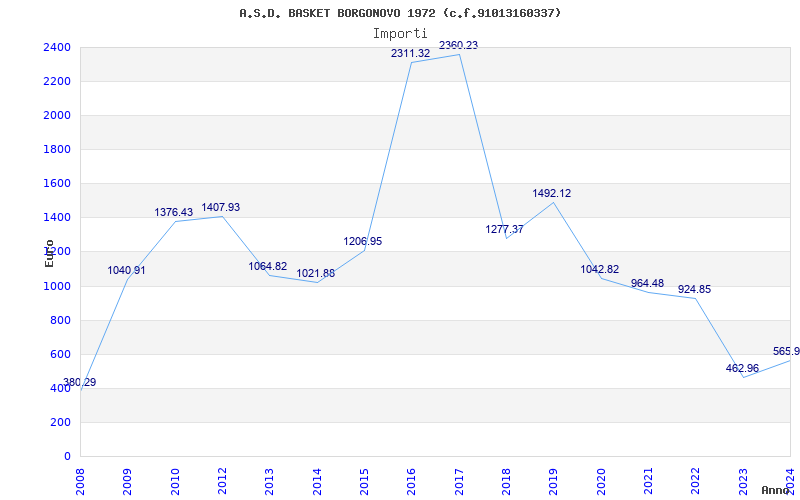
Task: Click the Euro y-axis title
Action: [x=49, y=253]
